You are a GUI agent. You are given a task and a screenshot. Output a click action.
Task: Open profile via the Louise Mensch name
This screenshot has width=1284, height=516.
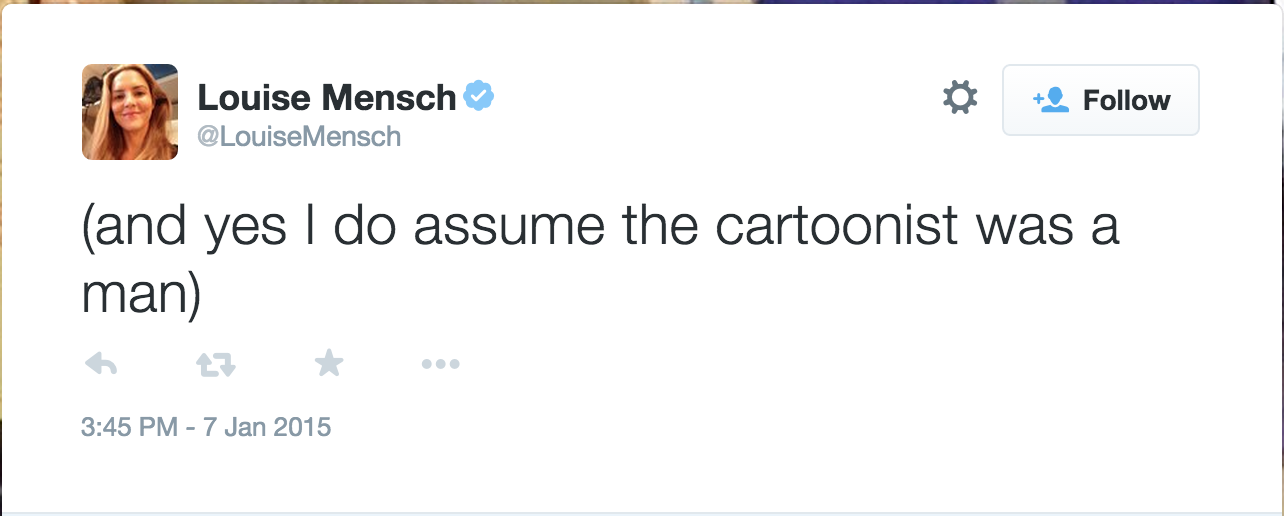pos(326,98)
